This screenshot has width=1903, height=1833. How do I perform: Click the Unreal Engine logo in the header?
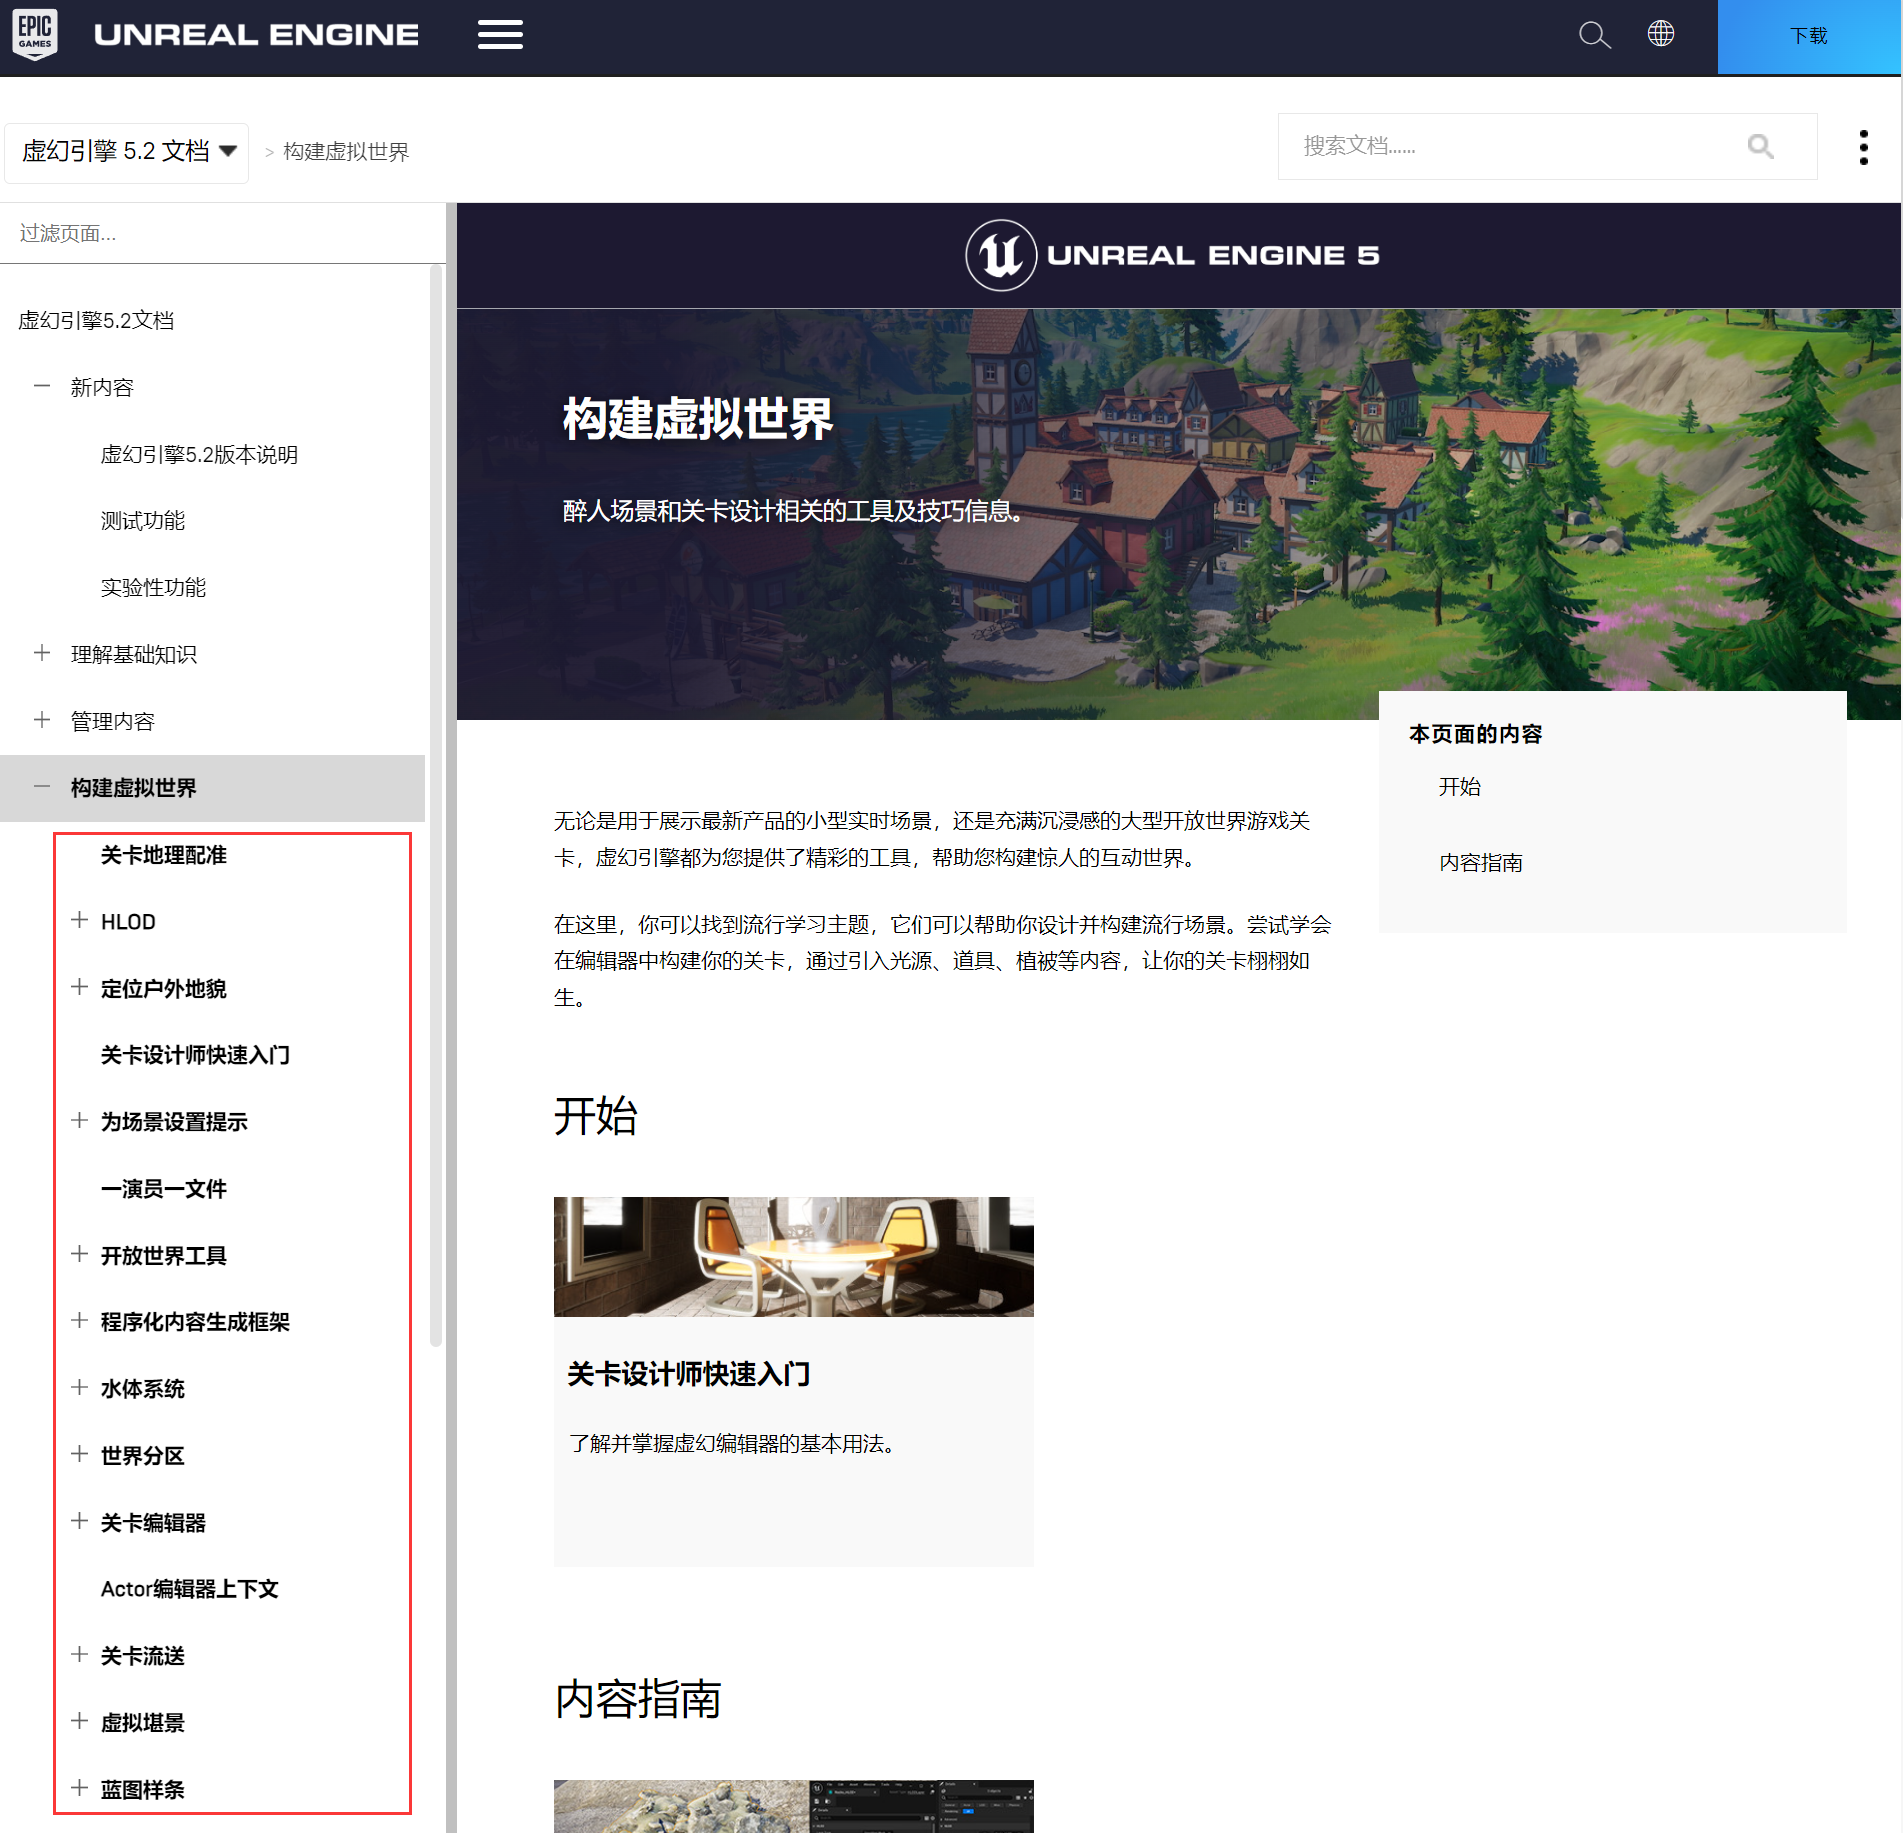(x=256, y=33)
